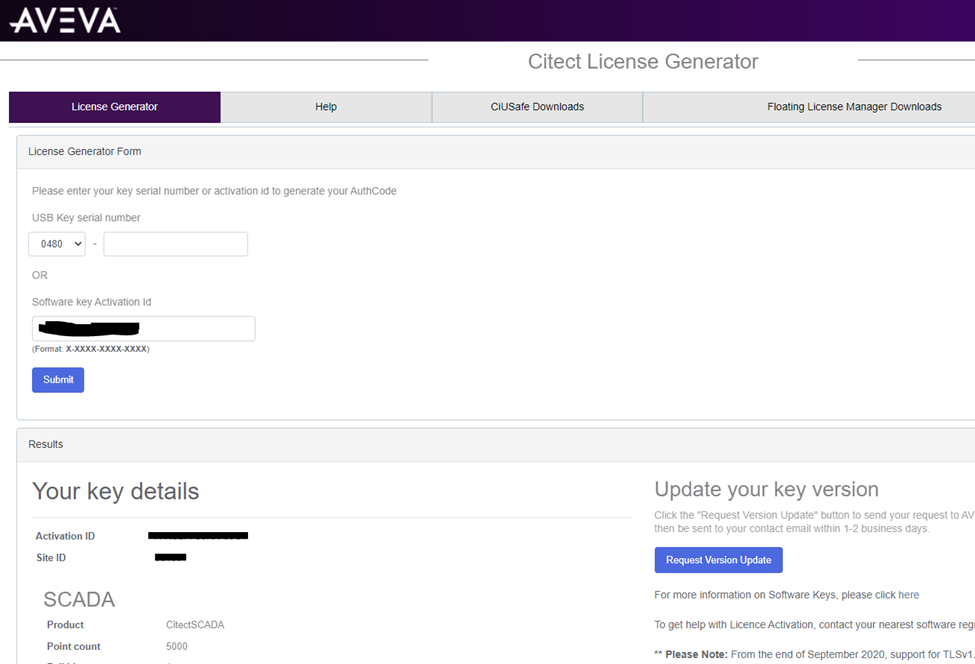The height and width of the screenshot is (664, 975).
Task: Select the 'Please enter your key serial number' instruction
Action: click(214, 191)
